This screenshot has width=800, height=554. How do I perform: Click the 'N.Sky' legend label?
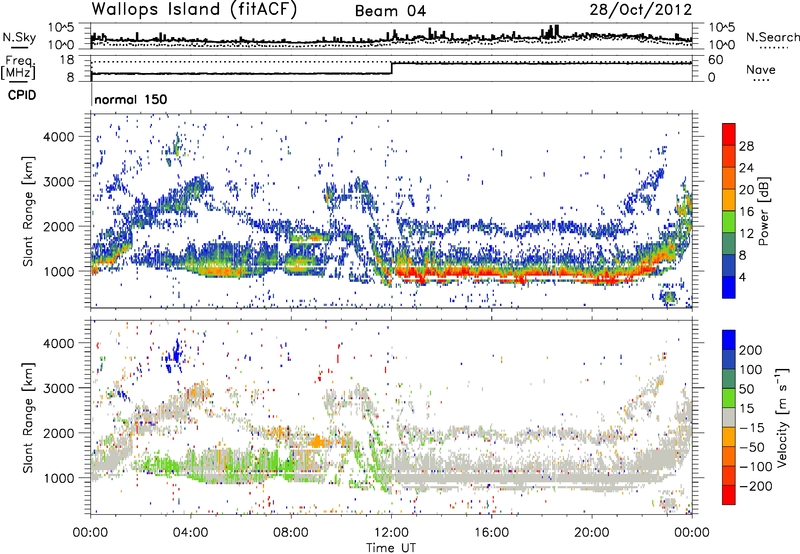tap(19, 37)
